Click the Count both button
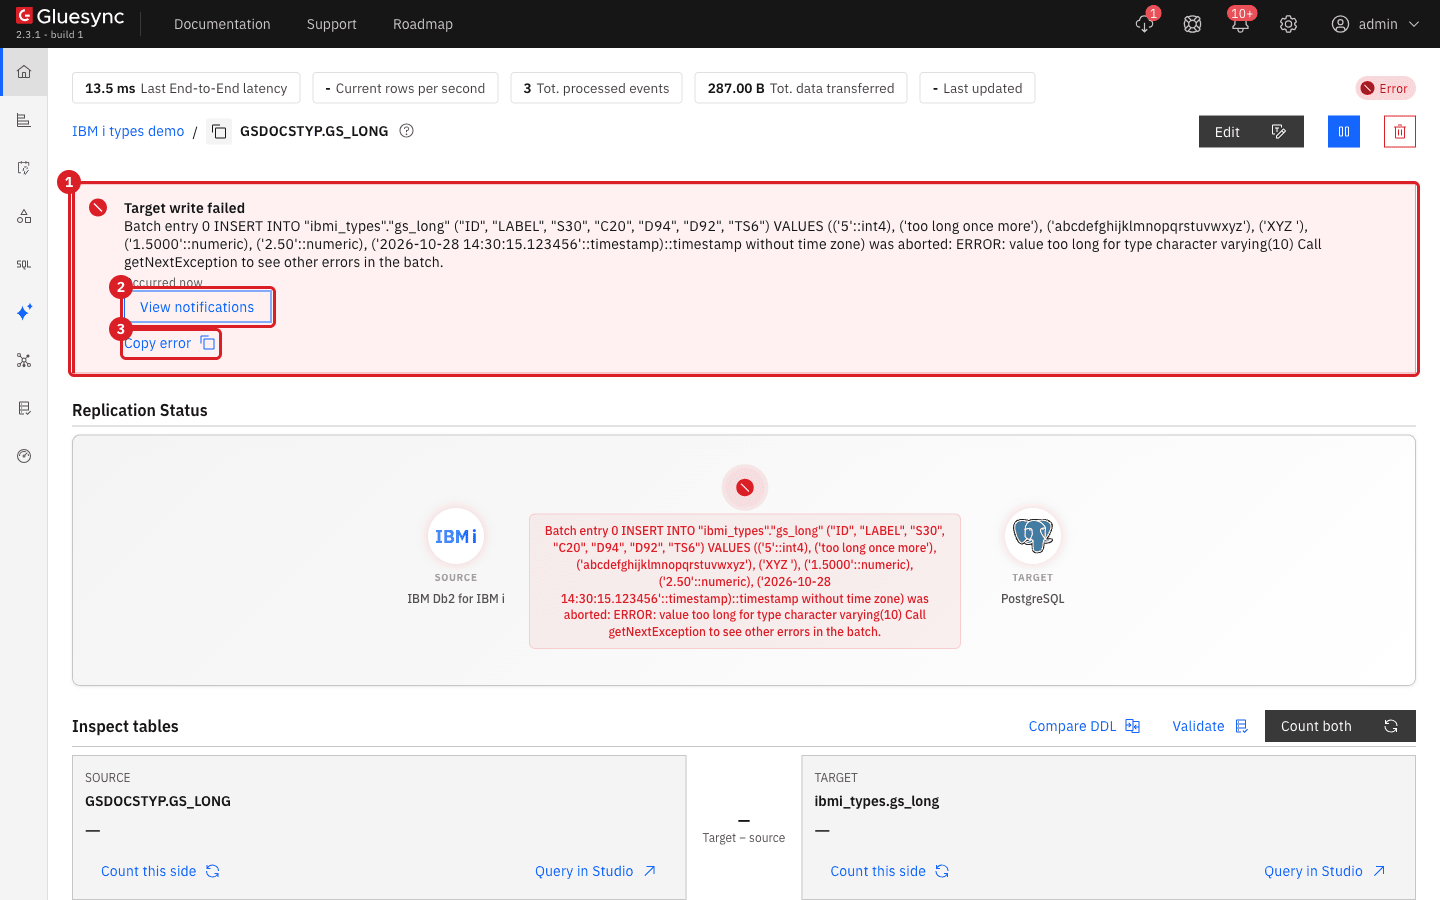Screen dimensions: 1440x900 (x=1340, y=726)
